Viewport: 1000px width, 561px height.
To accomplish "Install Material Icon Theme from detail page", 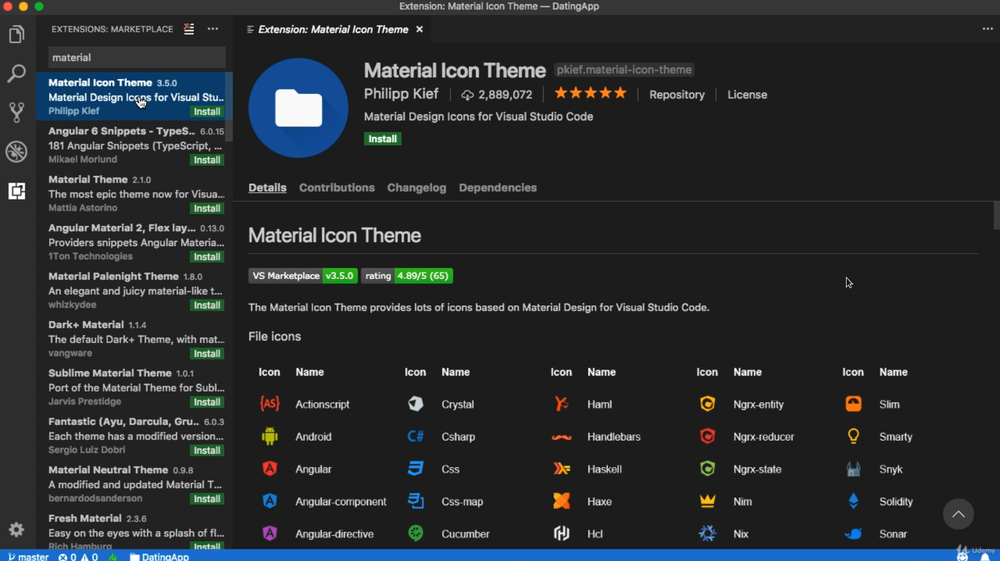I will (383, 138).
